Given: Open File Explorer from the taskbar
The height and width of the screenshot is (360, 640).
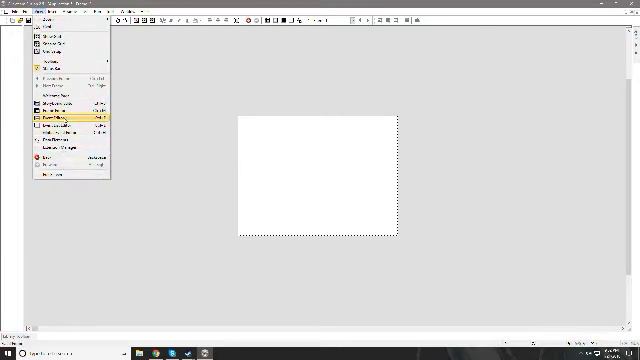Looking at the screenshot, I should coord(140,353).
